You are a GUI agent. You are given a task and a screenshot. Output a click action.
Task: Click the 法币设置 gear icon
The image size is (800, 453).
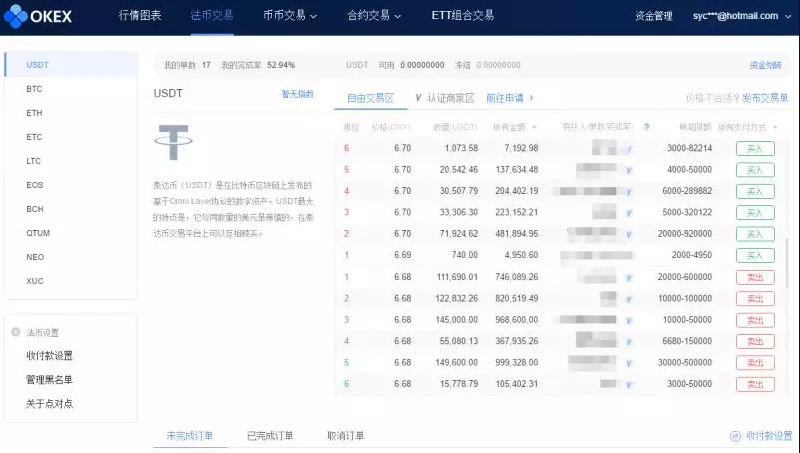pos(16,332)
